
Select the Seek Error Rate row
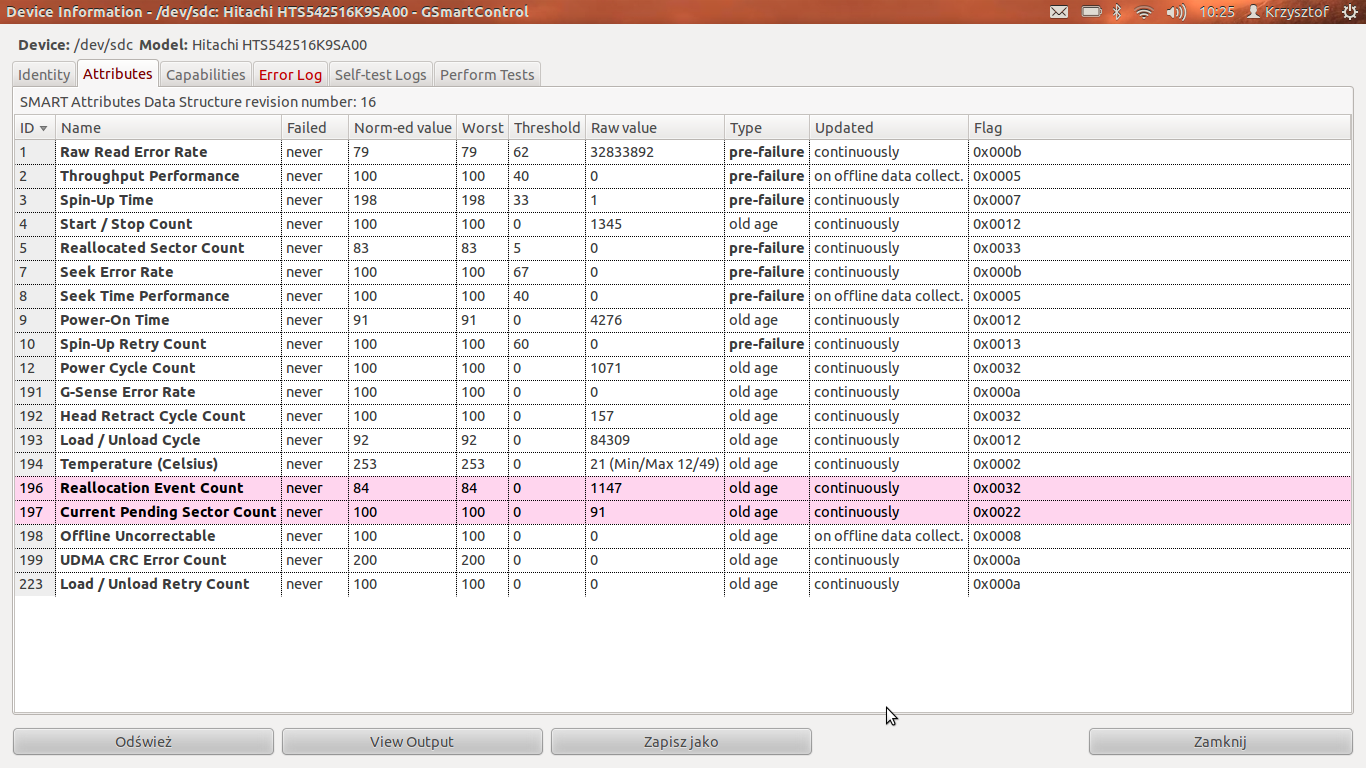[683, 272]
